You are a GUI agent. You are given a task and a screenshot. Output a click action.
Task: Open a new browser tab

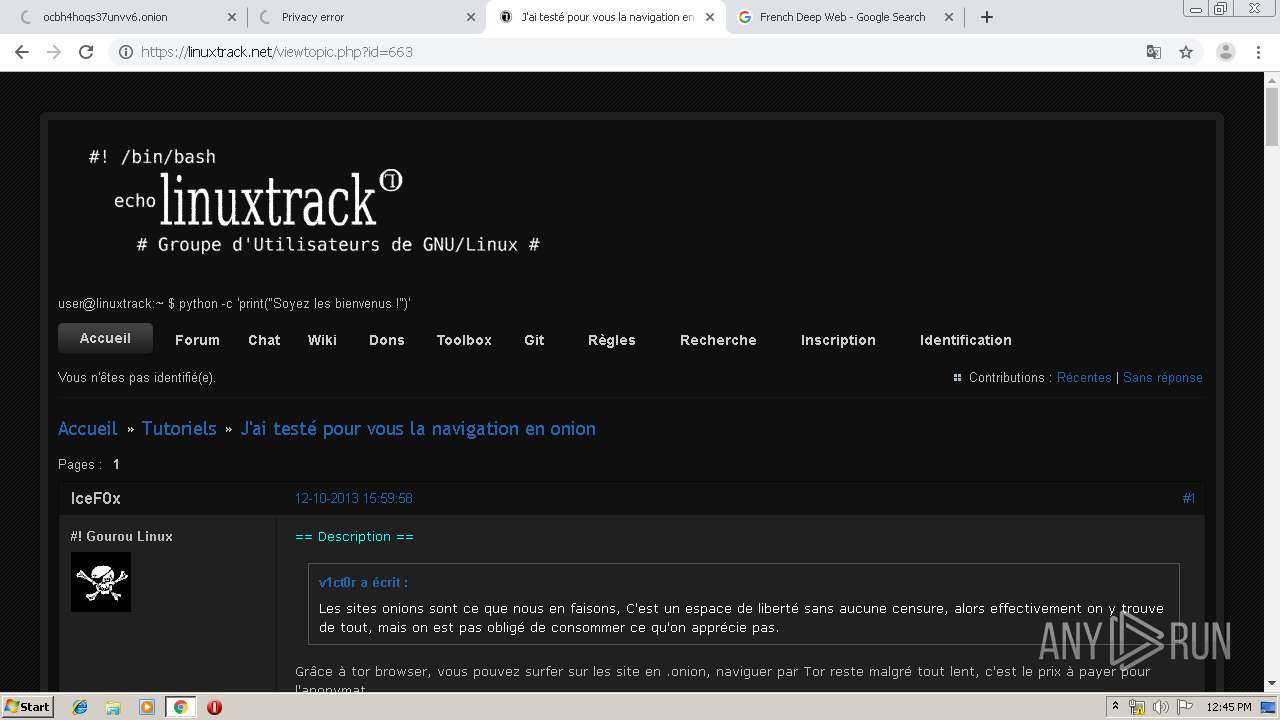tap(987, 17)
